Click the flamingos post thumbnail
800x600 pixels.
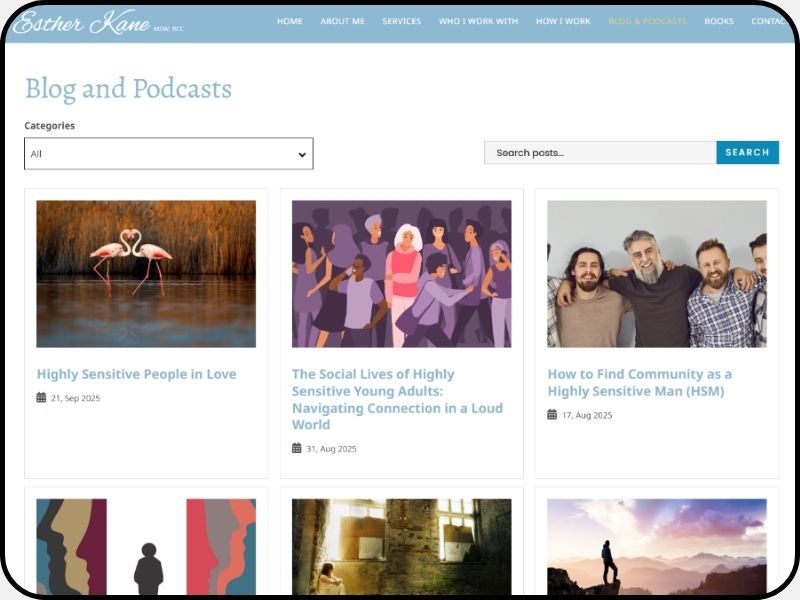[x=146, y=274]
